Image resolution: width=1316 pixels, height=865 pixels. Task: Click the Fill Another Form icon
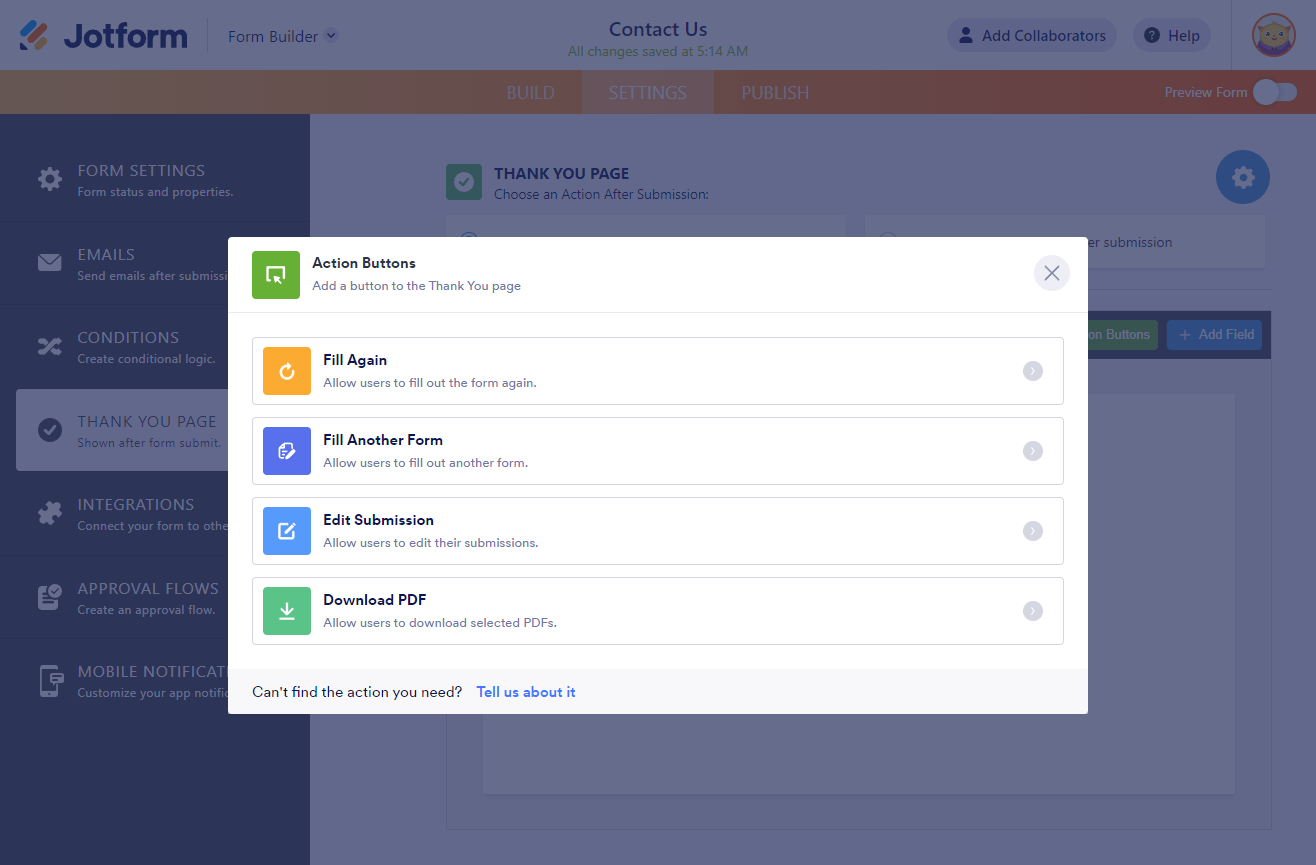pyautogui.click(x=287, y=451)
